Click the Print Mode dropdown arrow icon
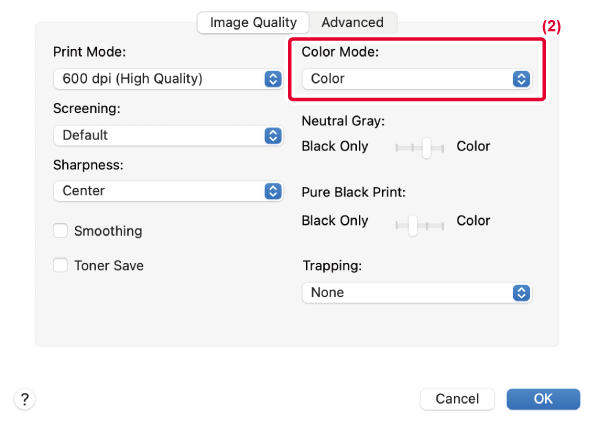 [x=273, y=79]
